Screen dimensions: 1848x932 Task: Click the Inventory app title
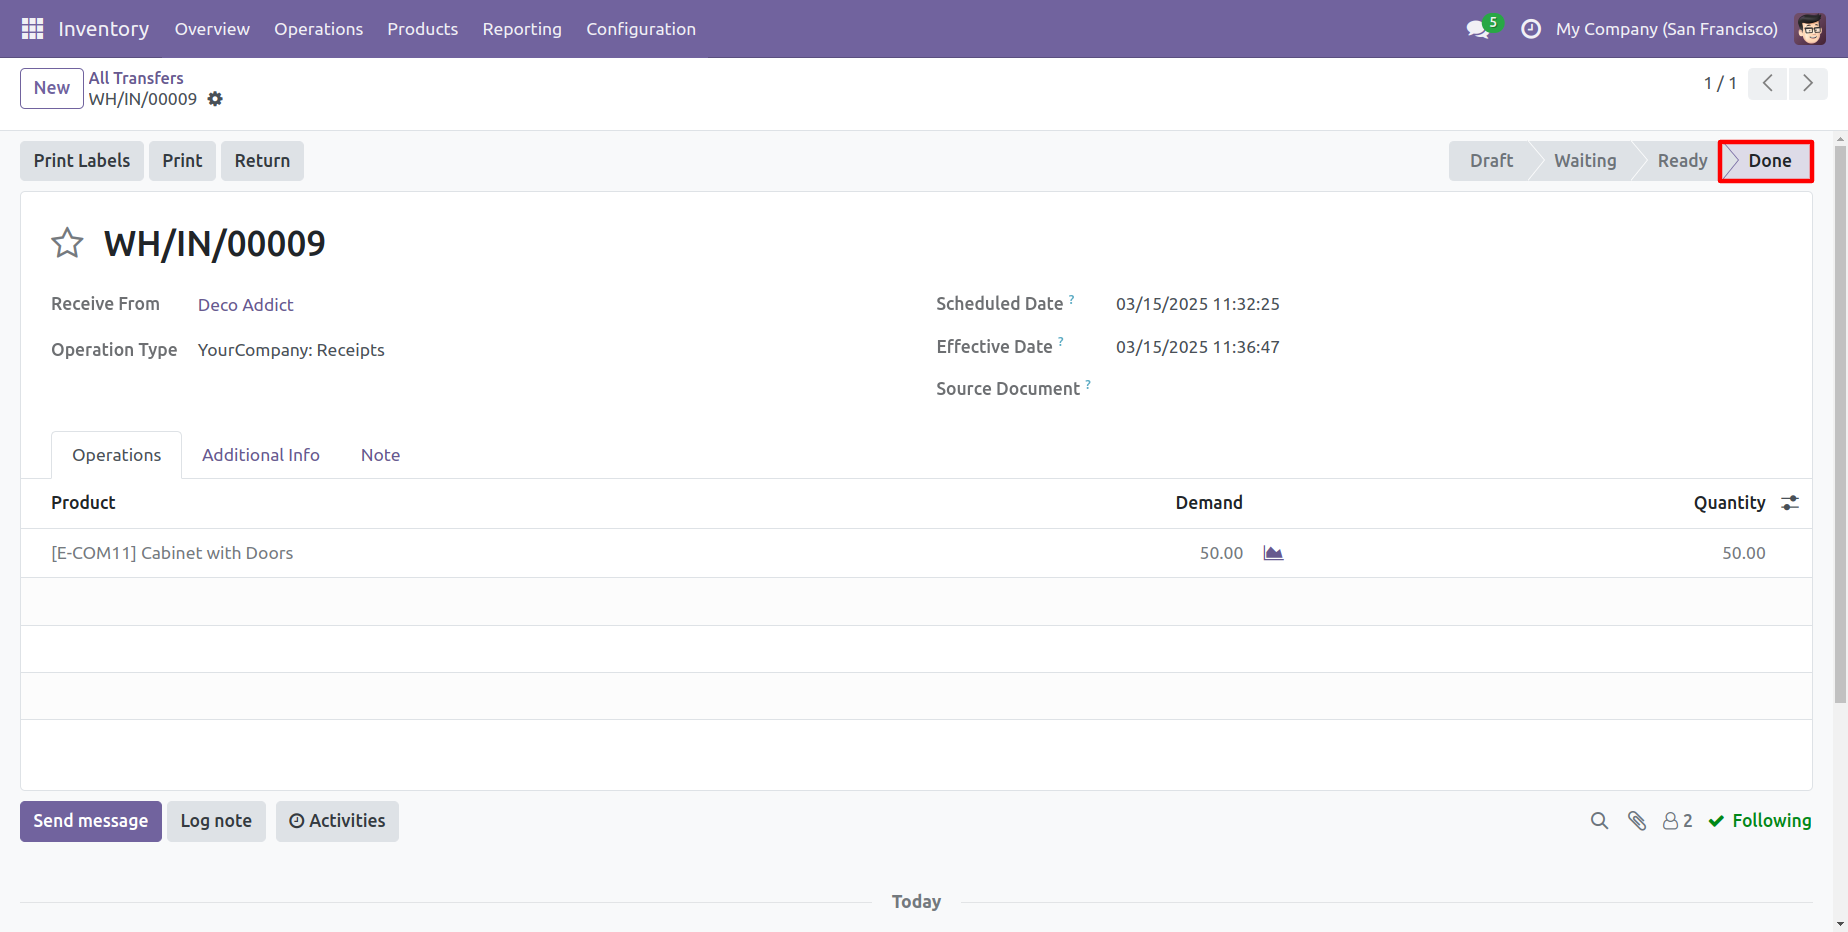click(104, 29)
